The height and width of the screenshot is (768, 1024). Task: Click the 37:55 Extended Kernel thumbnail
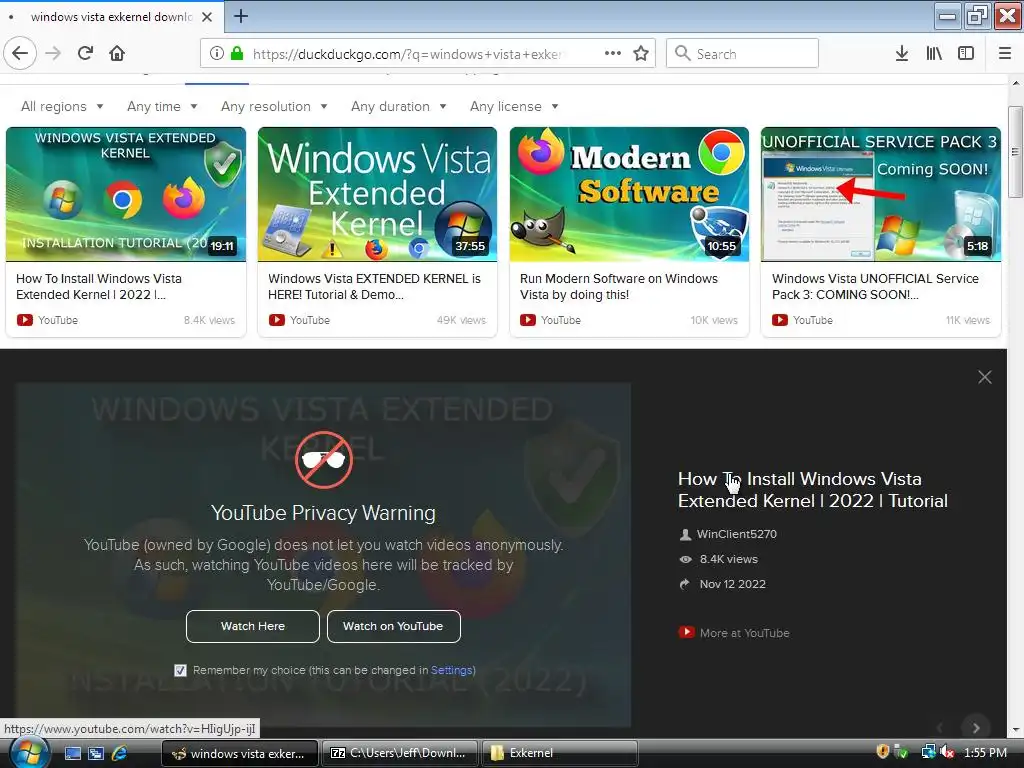(377, 194)
